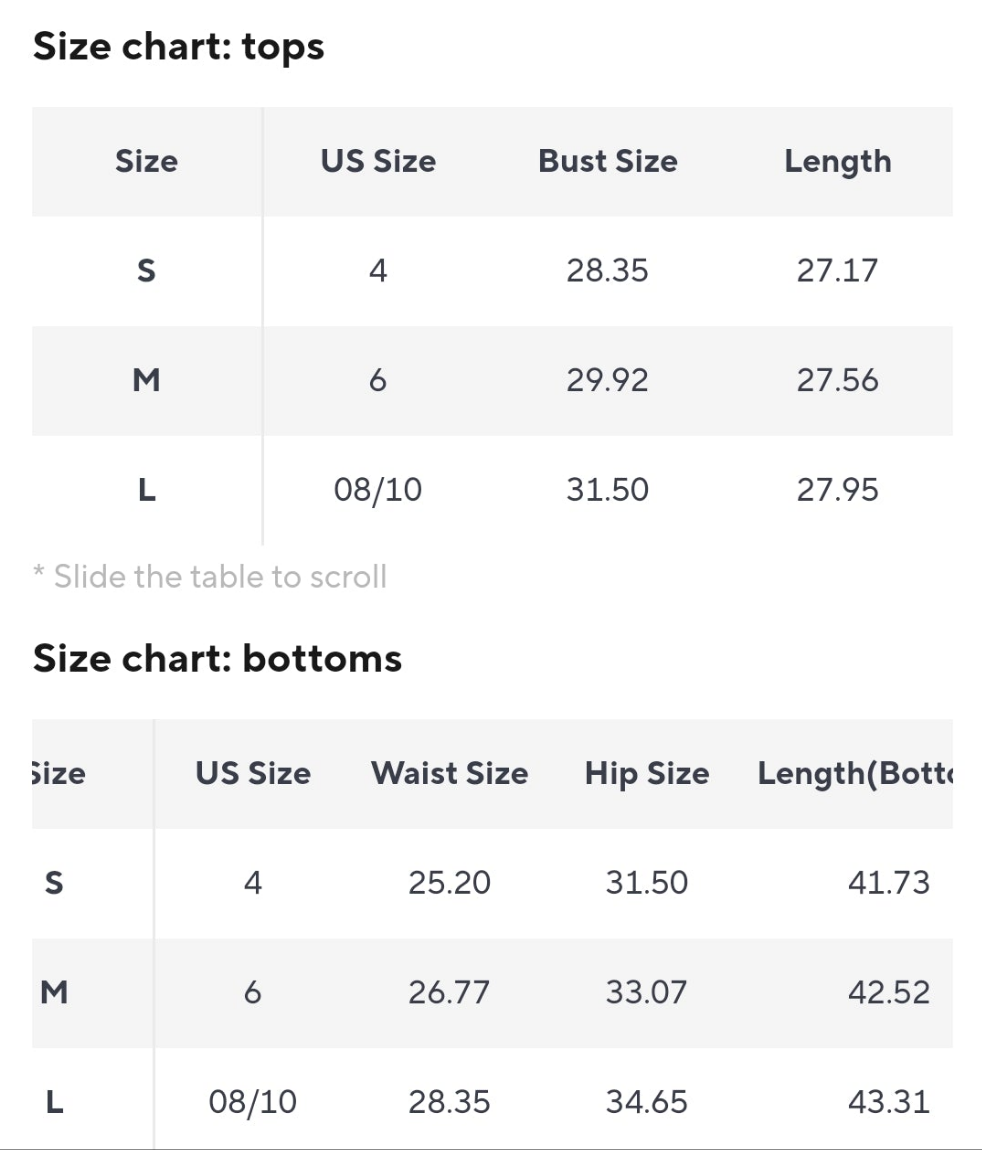This screenshot has height=1150, width=982.
Task: Click the US Size header in bottoms chart
Action: (253, 773)
